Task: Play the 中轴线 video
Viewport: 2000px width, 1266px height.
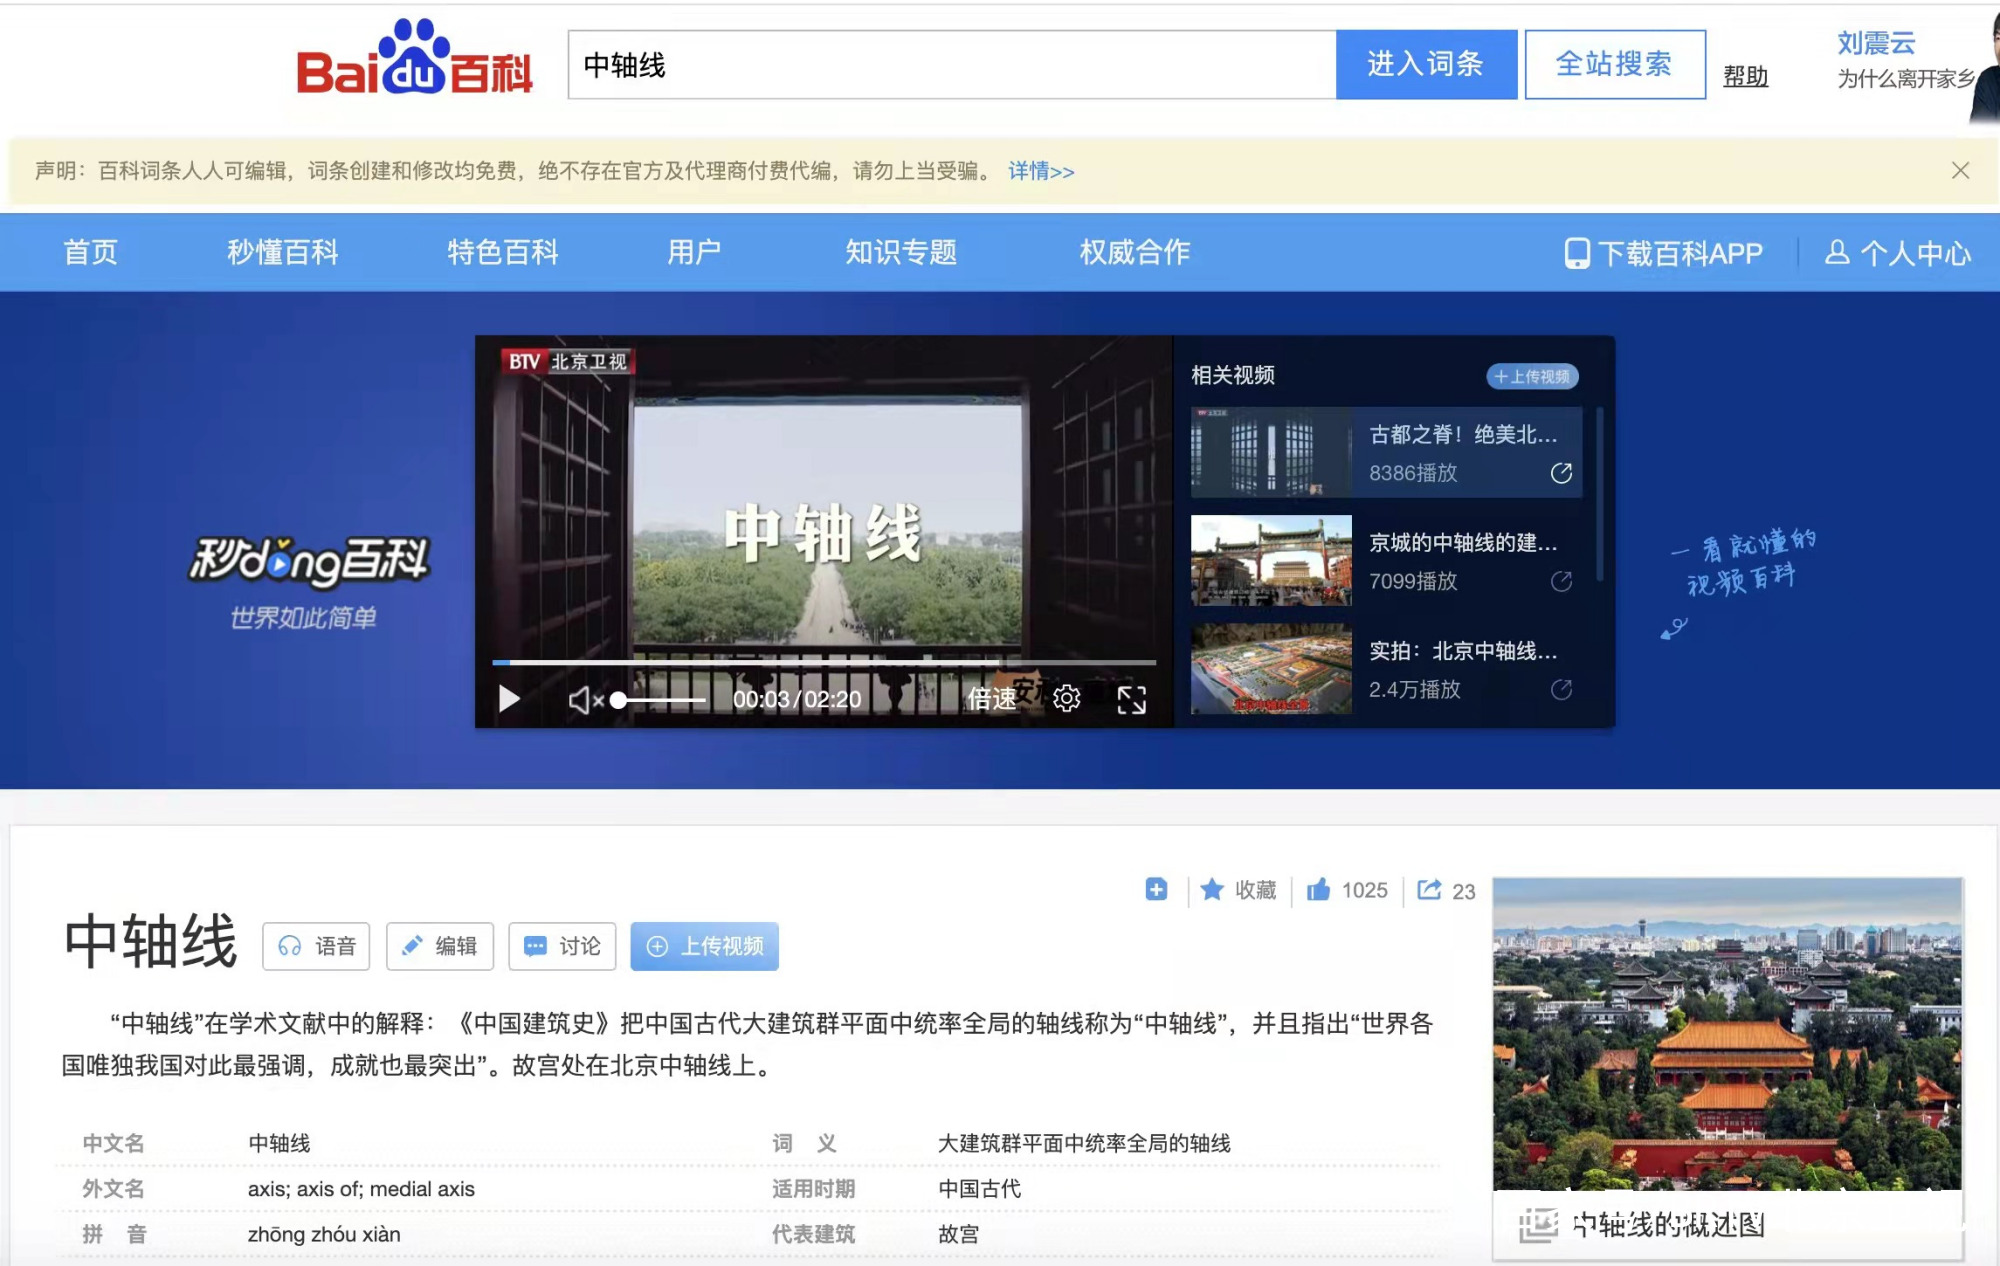Action: tap(509, 698)
